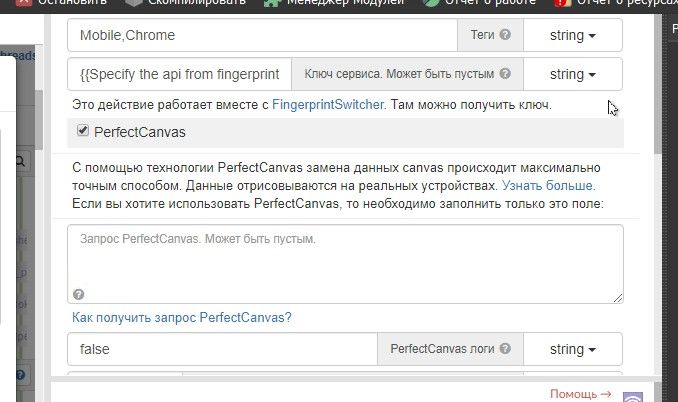Screen dimensions: 678x402
Task: Toggle the PerfectCanvas checkbox
Action: pos(83,130)
